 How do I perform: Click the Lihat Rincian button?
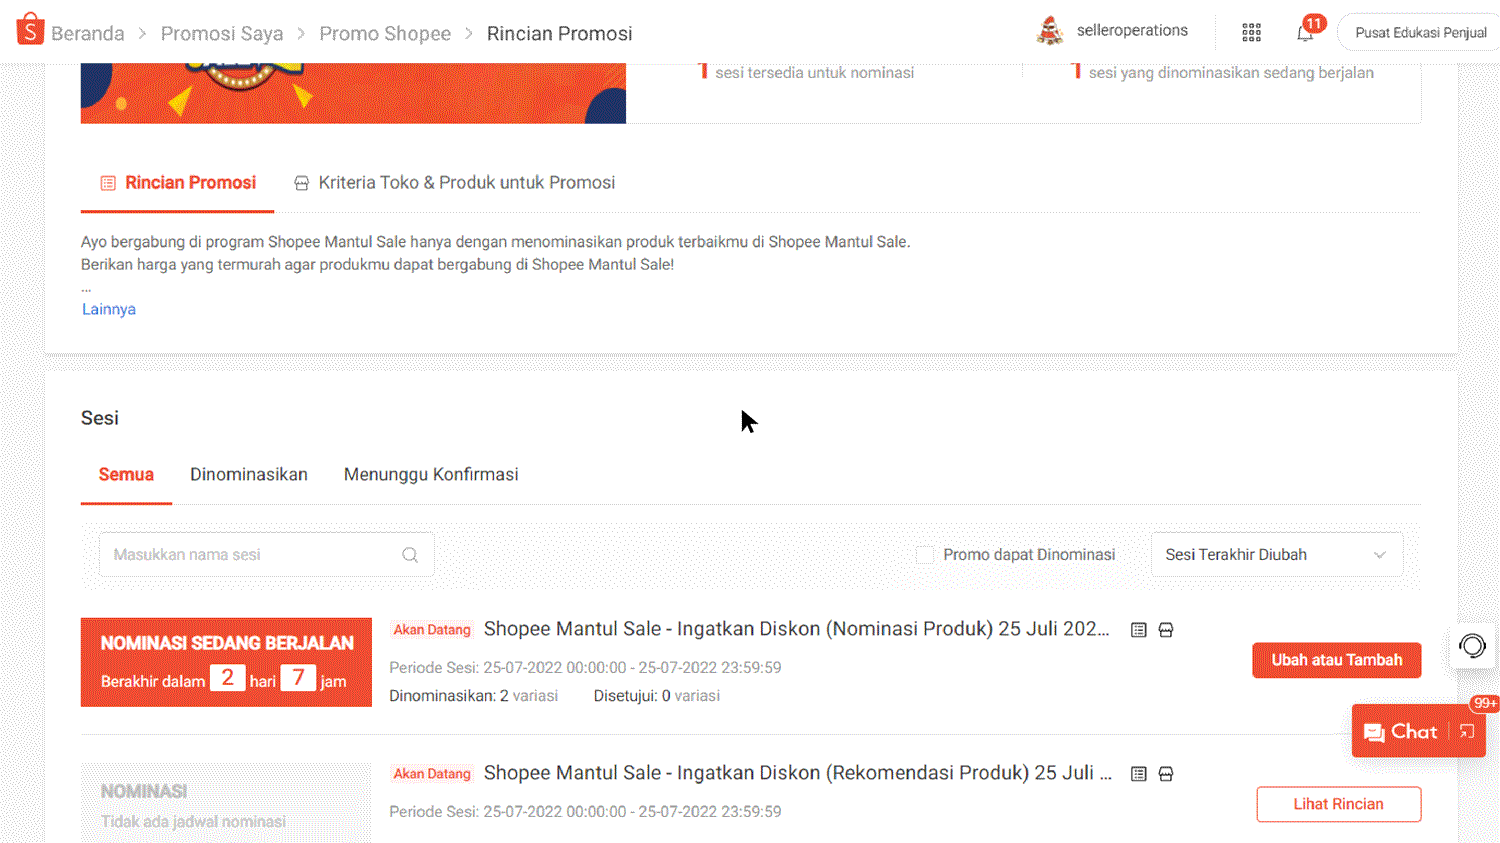click(x=1338, y=804)
